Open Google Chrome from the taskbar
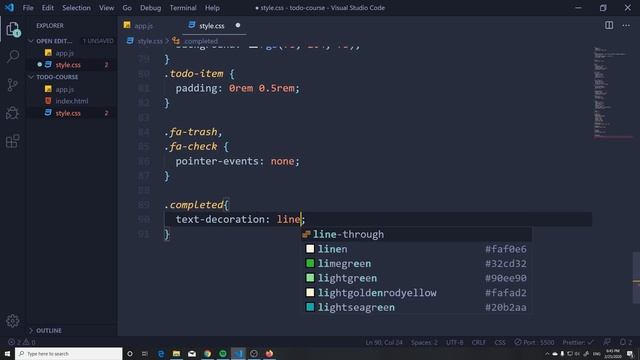 click(207, 353)
